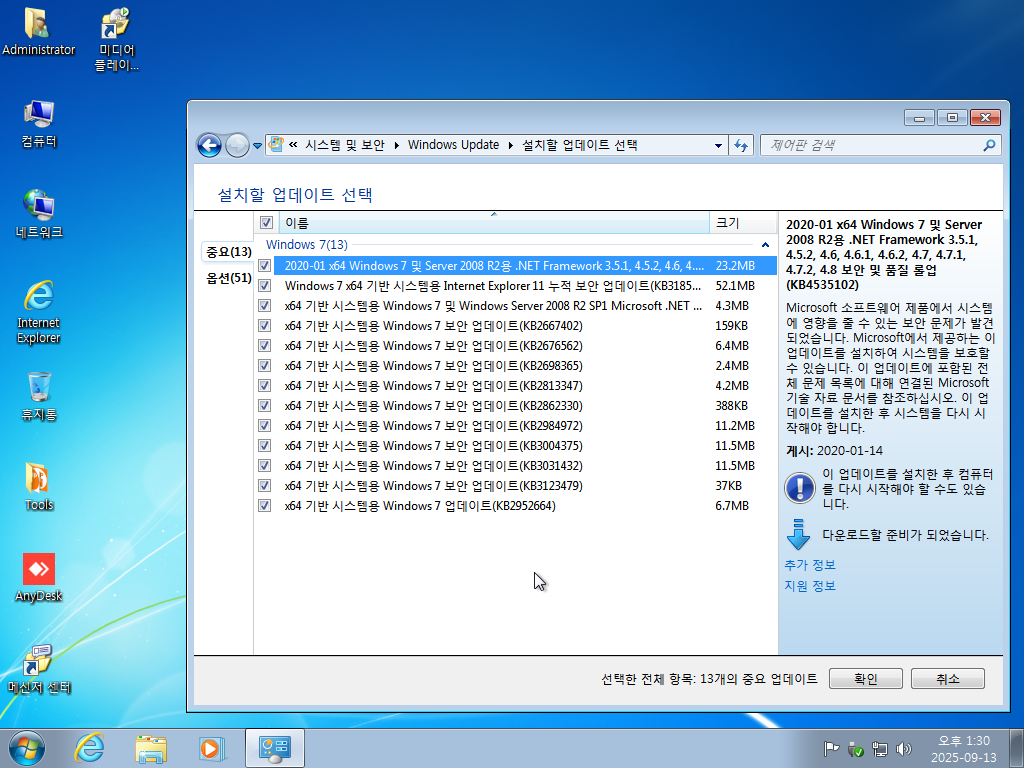Click the 52.1MB size value
Viewport: 1024px width, 768px height.
[735, 286]
